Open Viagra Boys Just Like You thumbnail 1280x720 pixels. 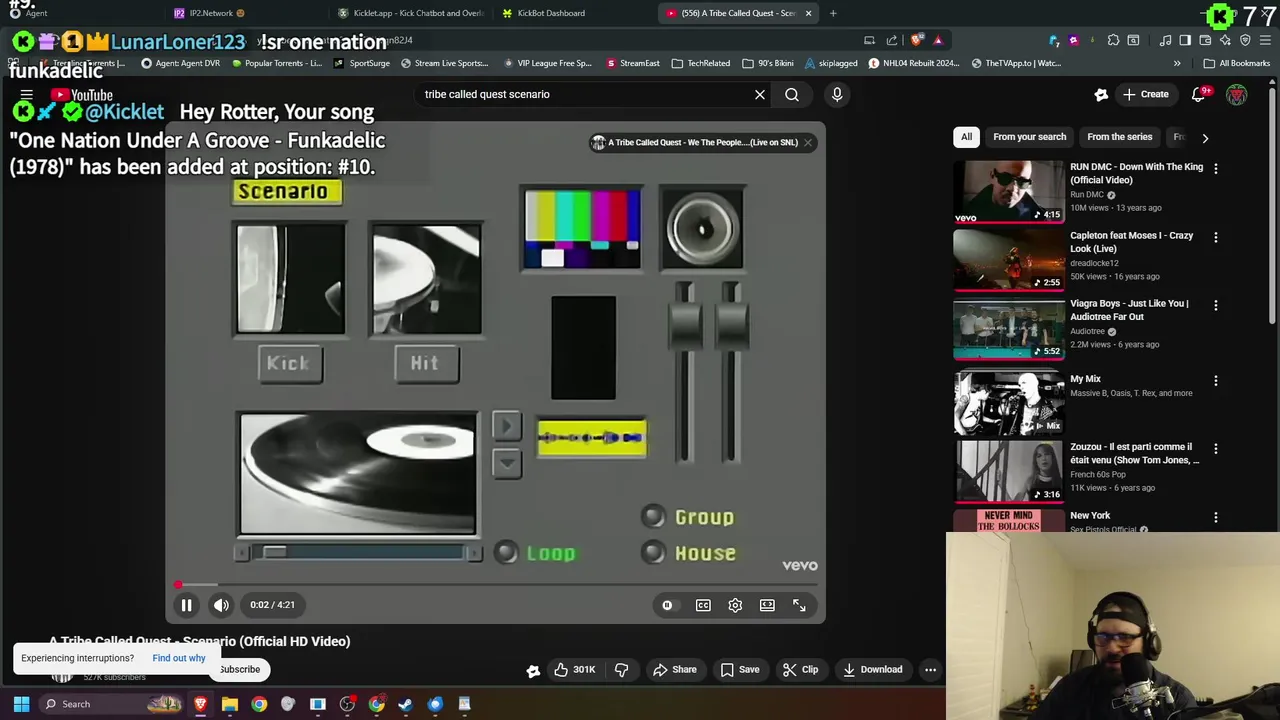1008,328
